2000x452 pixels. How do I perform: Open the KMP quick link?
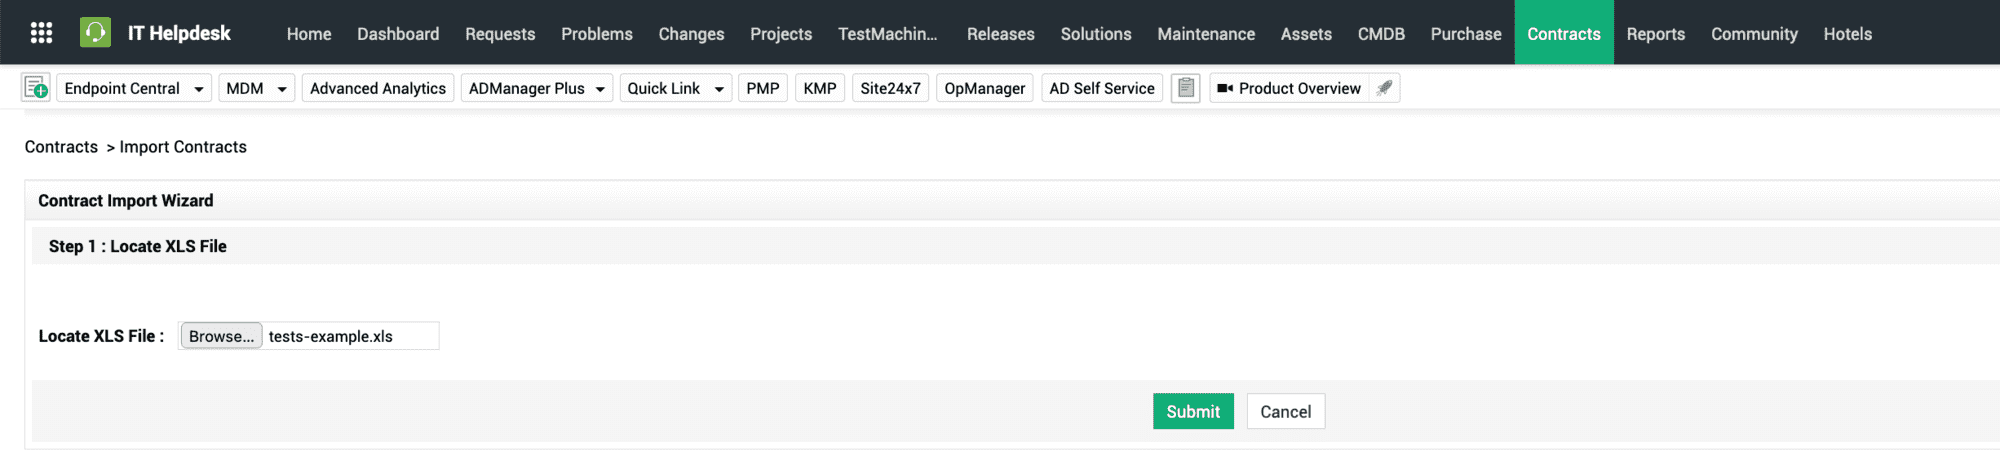pos(820,88)
